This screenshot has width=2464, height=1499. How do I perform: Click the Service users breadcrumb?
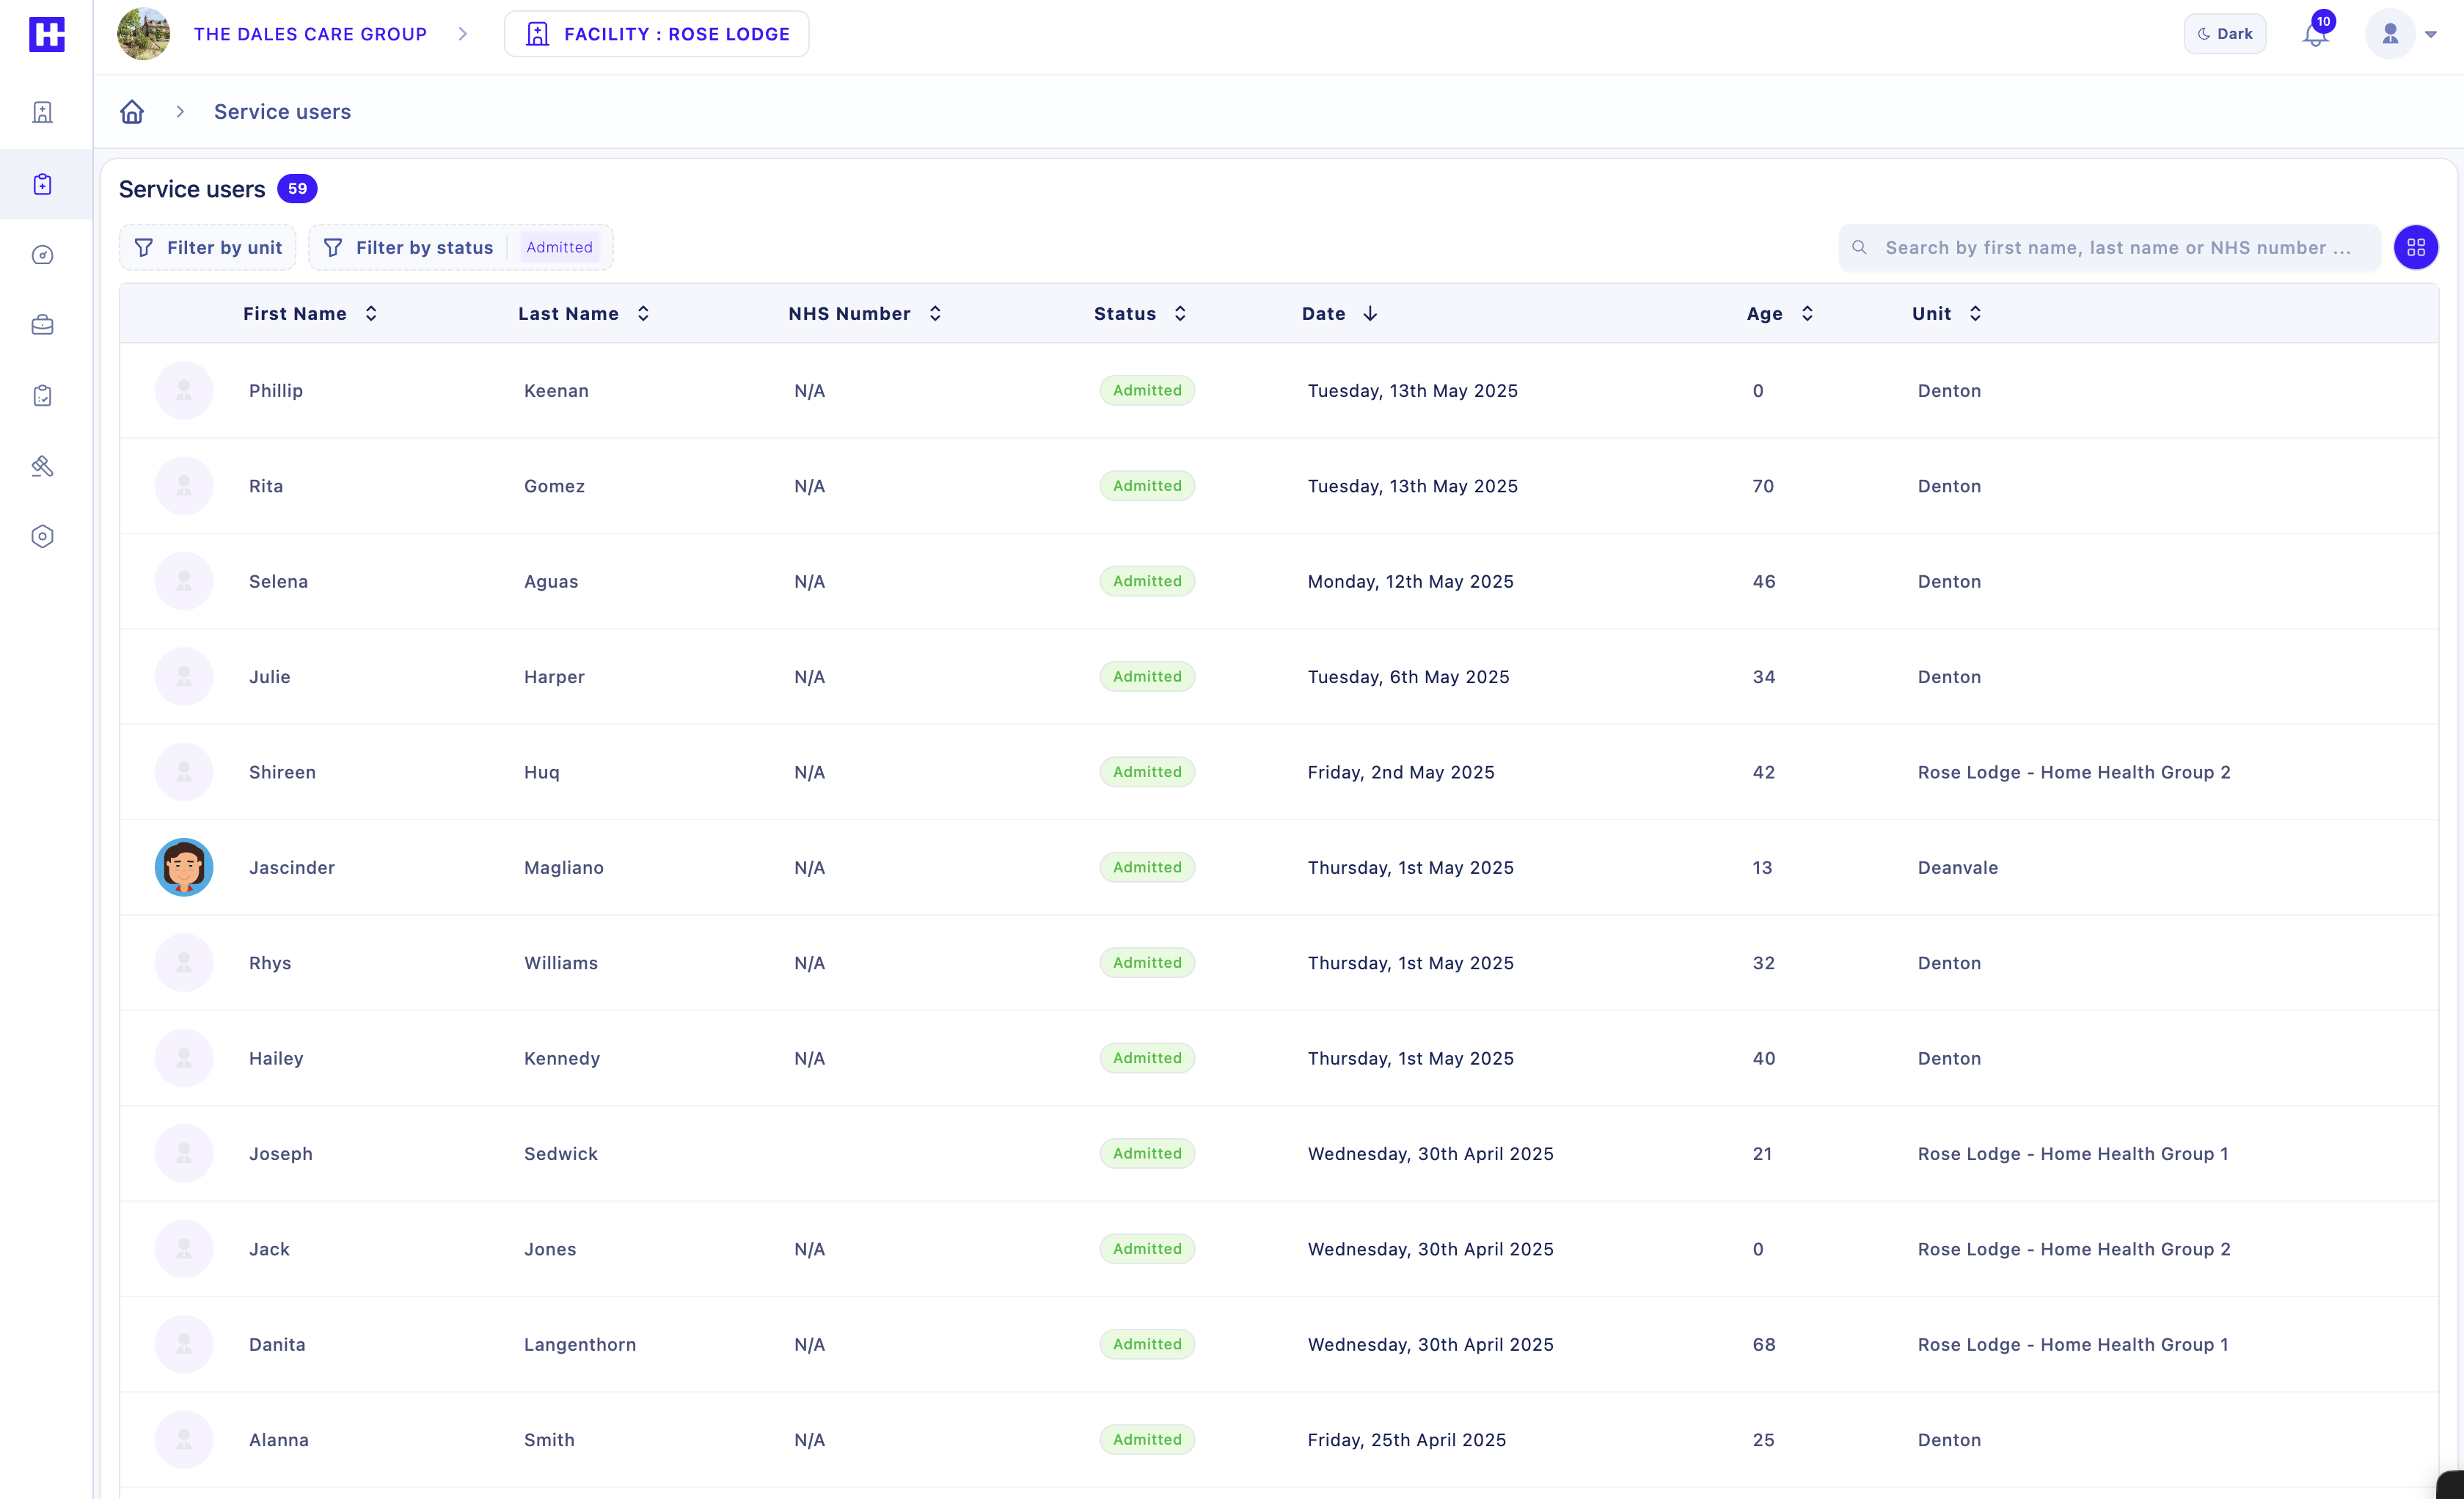(282, 112)
